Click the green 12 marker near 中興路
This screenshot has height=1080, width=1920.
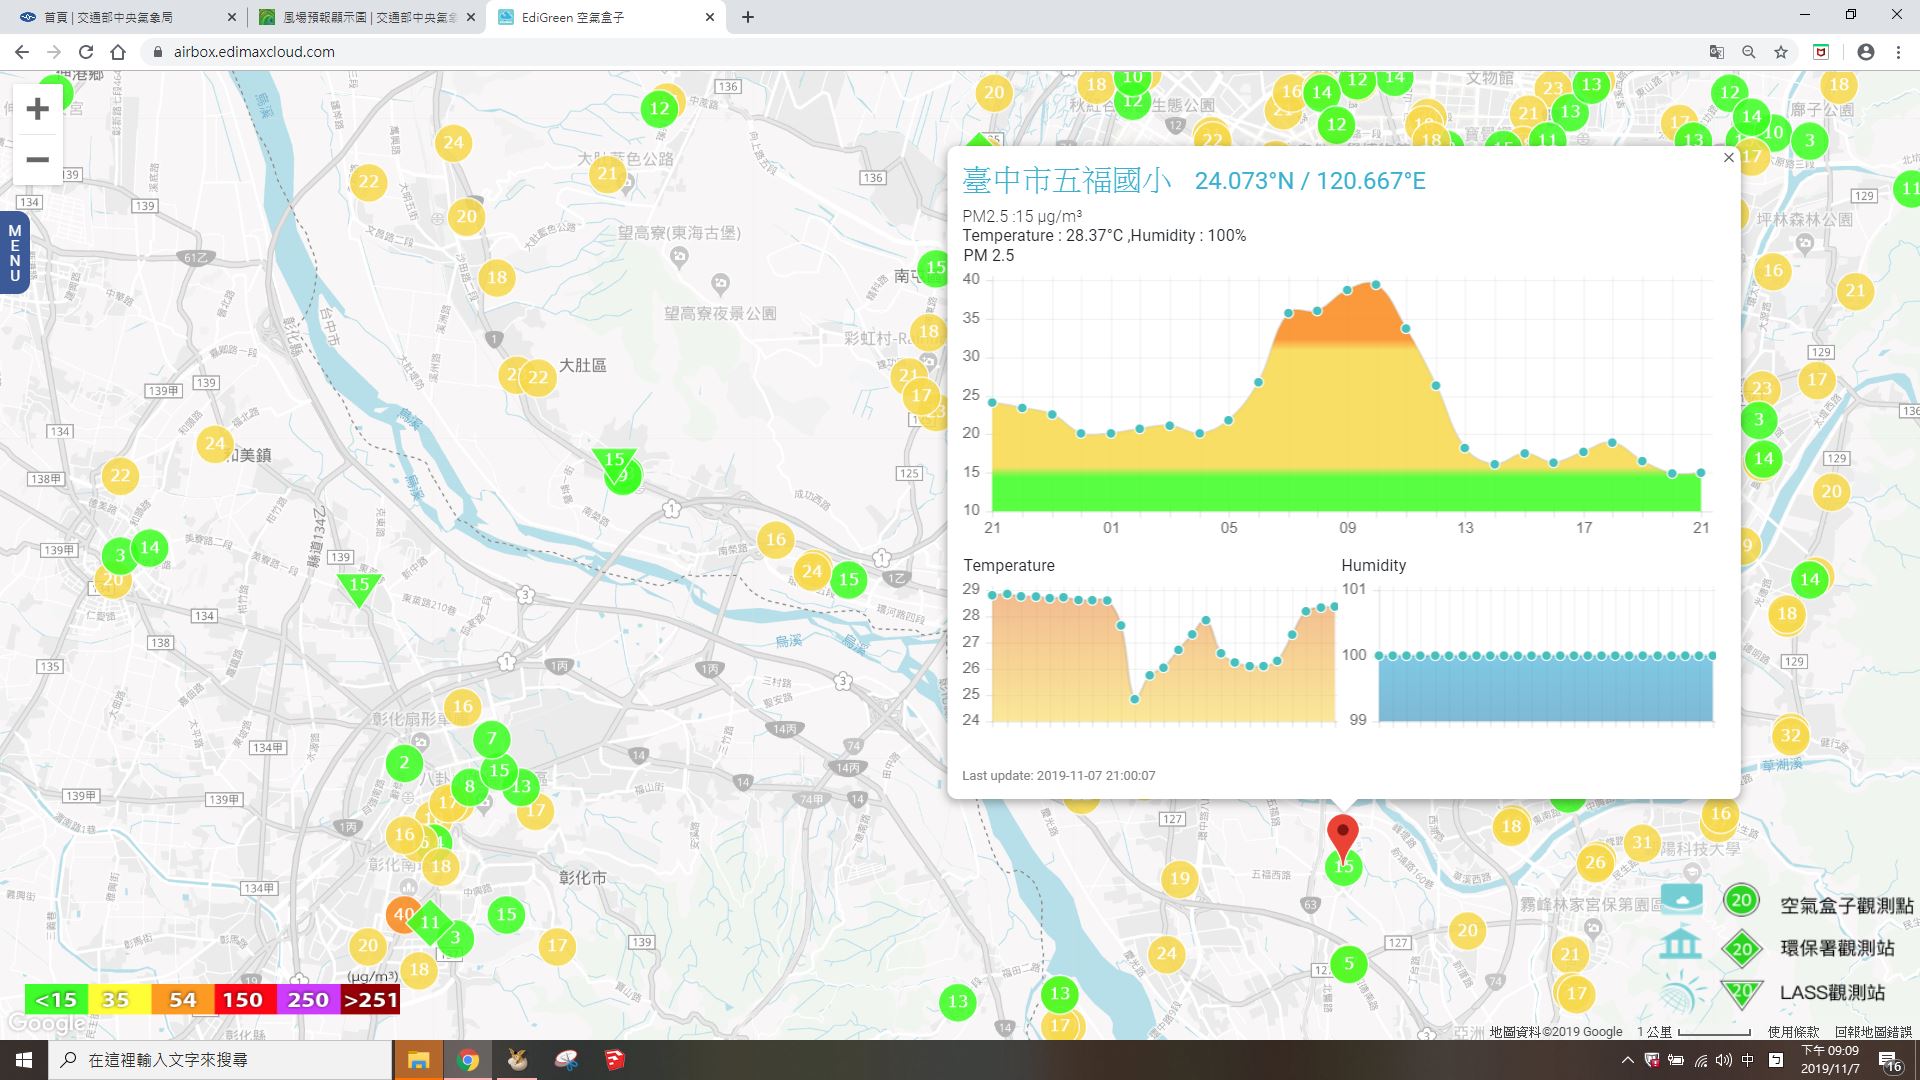click(659, 109)
